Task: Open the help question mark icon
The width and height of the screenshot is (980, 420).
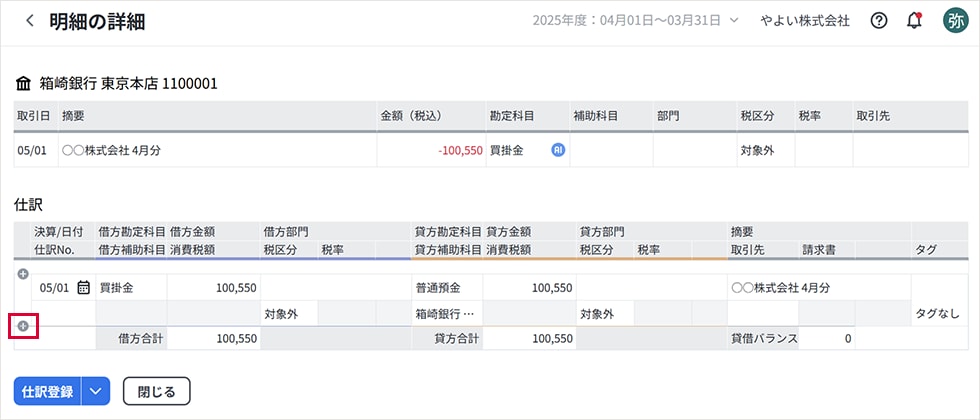Action: 879,21
